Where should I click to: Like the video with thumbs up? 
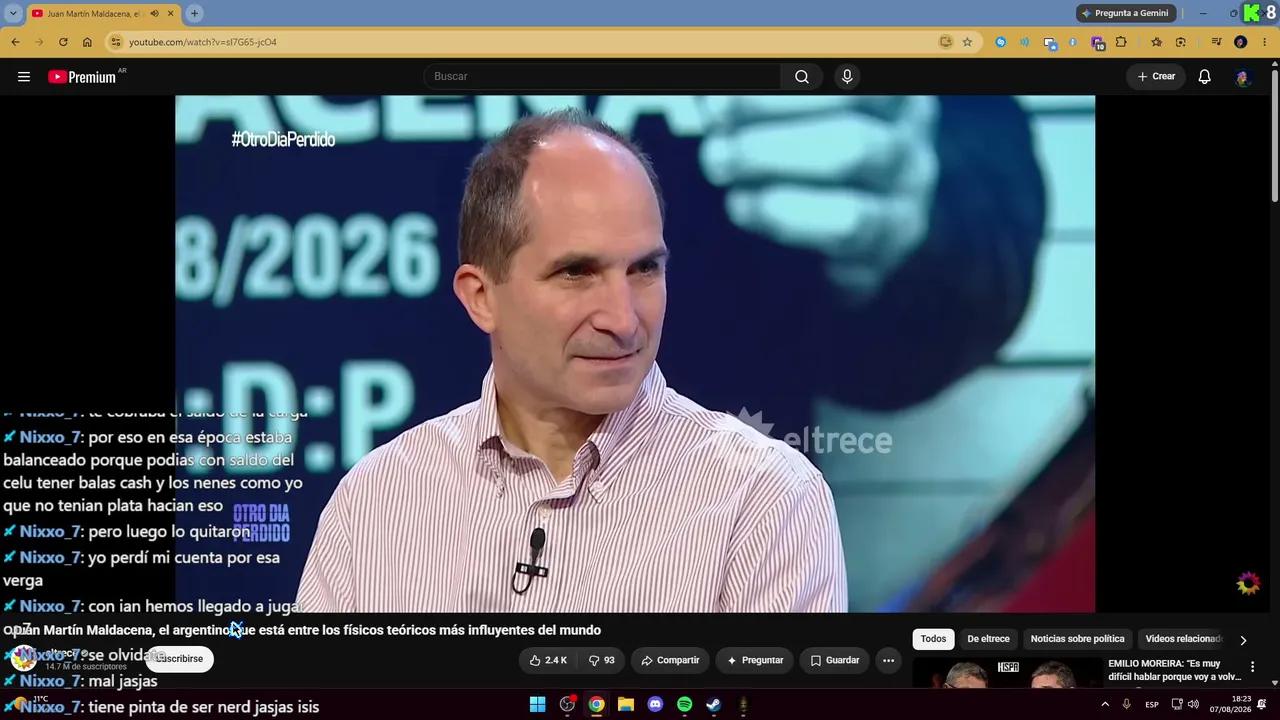click(x=548, y=660)
